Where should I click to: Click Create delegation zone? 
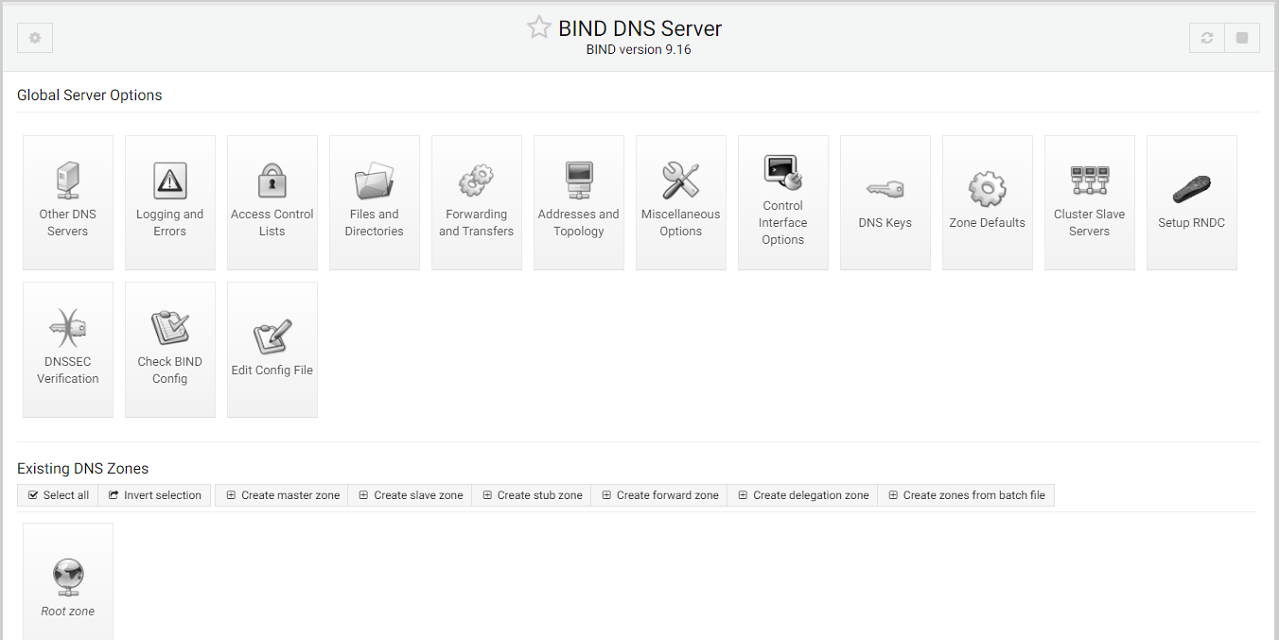click(x=803, y=495)
